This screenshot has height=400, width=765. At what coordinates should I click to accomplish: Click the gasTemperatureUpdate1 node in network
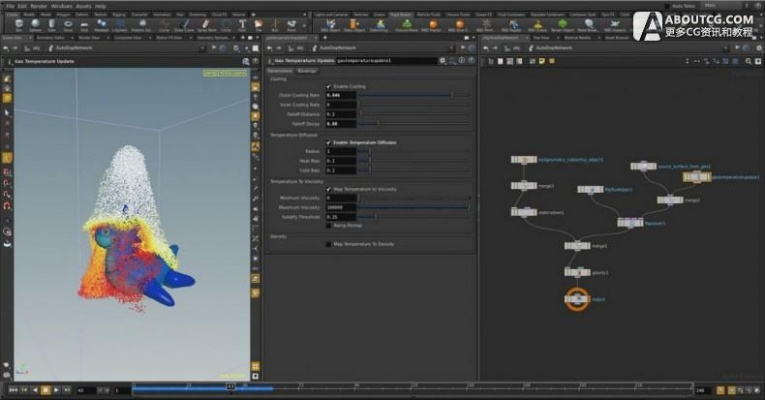click(x=696, y=176)
